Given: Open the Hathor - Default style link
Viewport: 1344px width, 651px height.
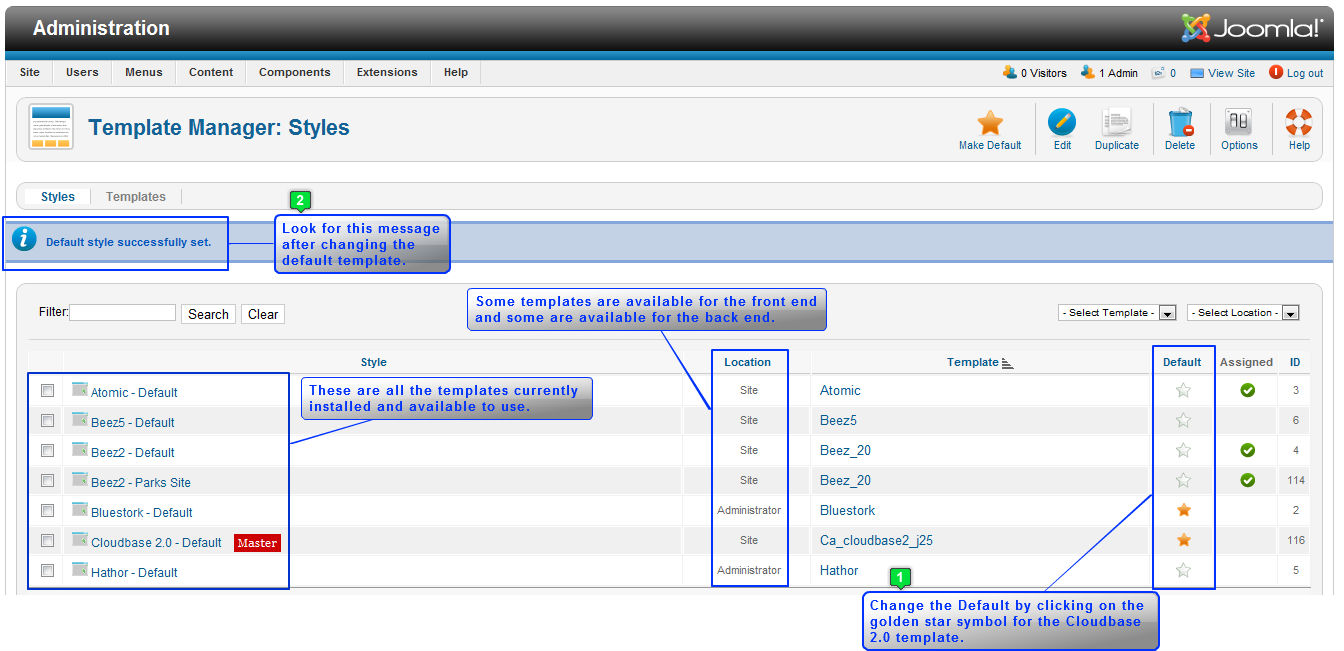Looking at the screenshot, I should tap(134, 573).
